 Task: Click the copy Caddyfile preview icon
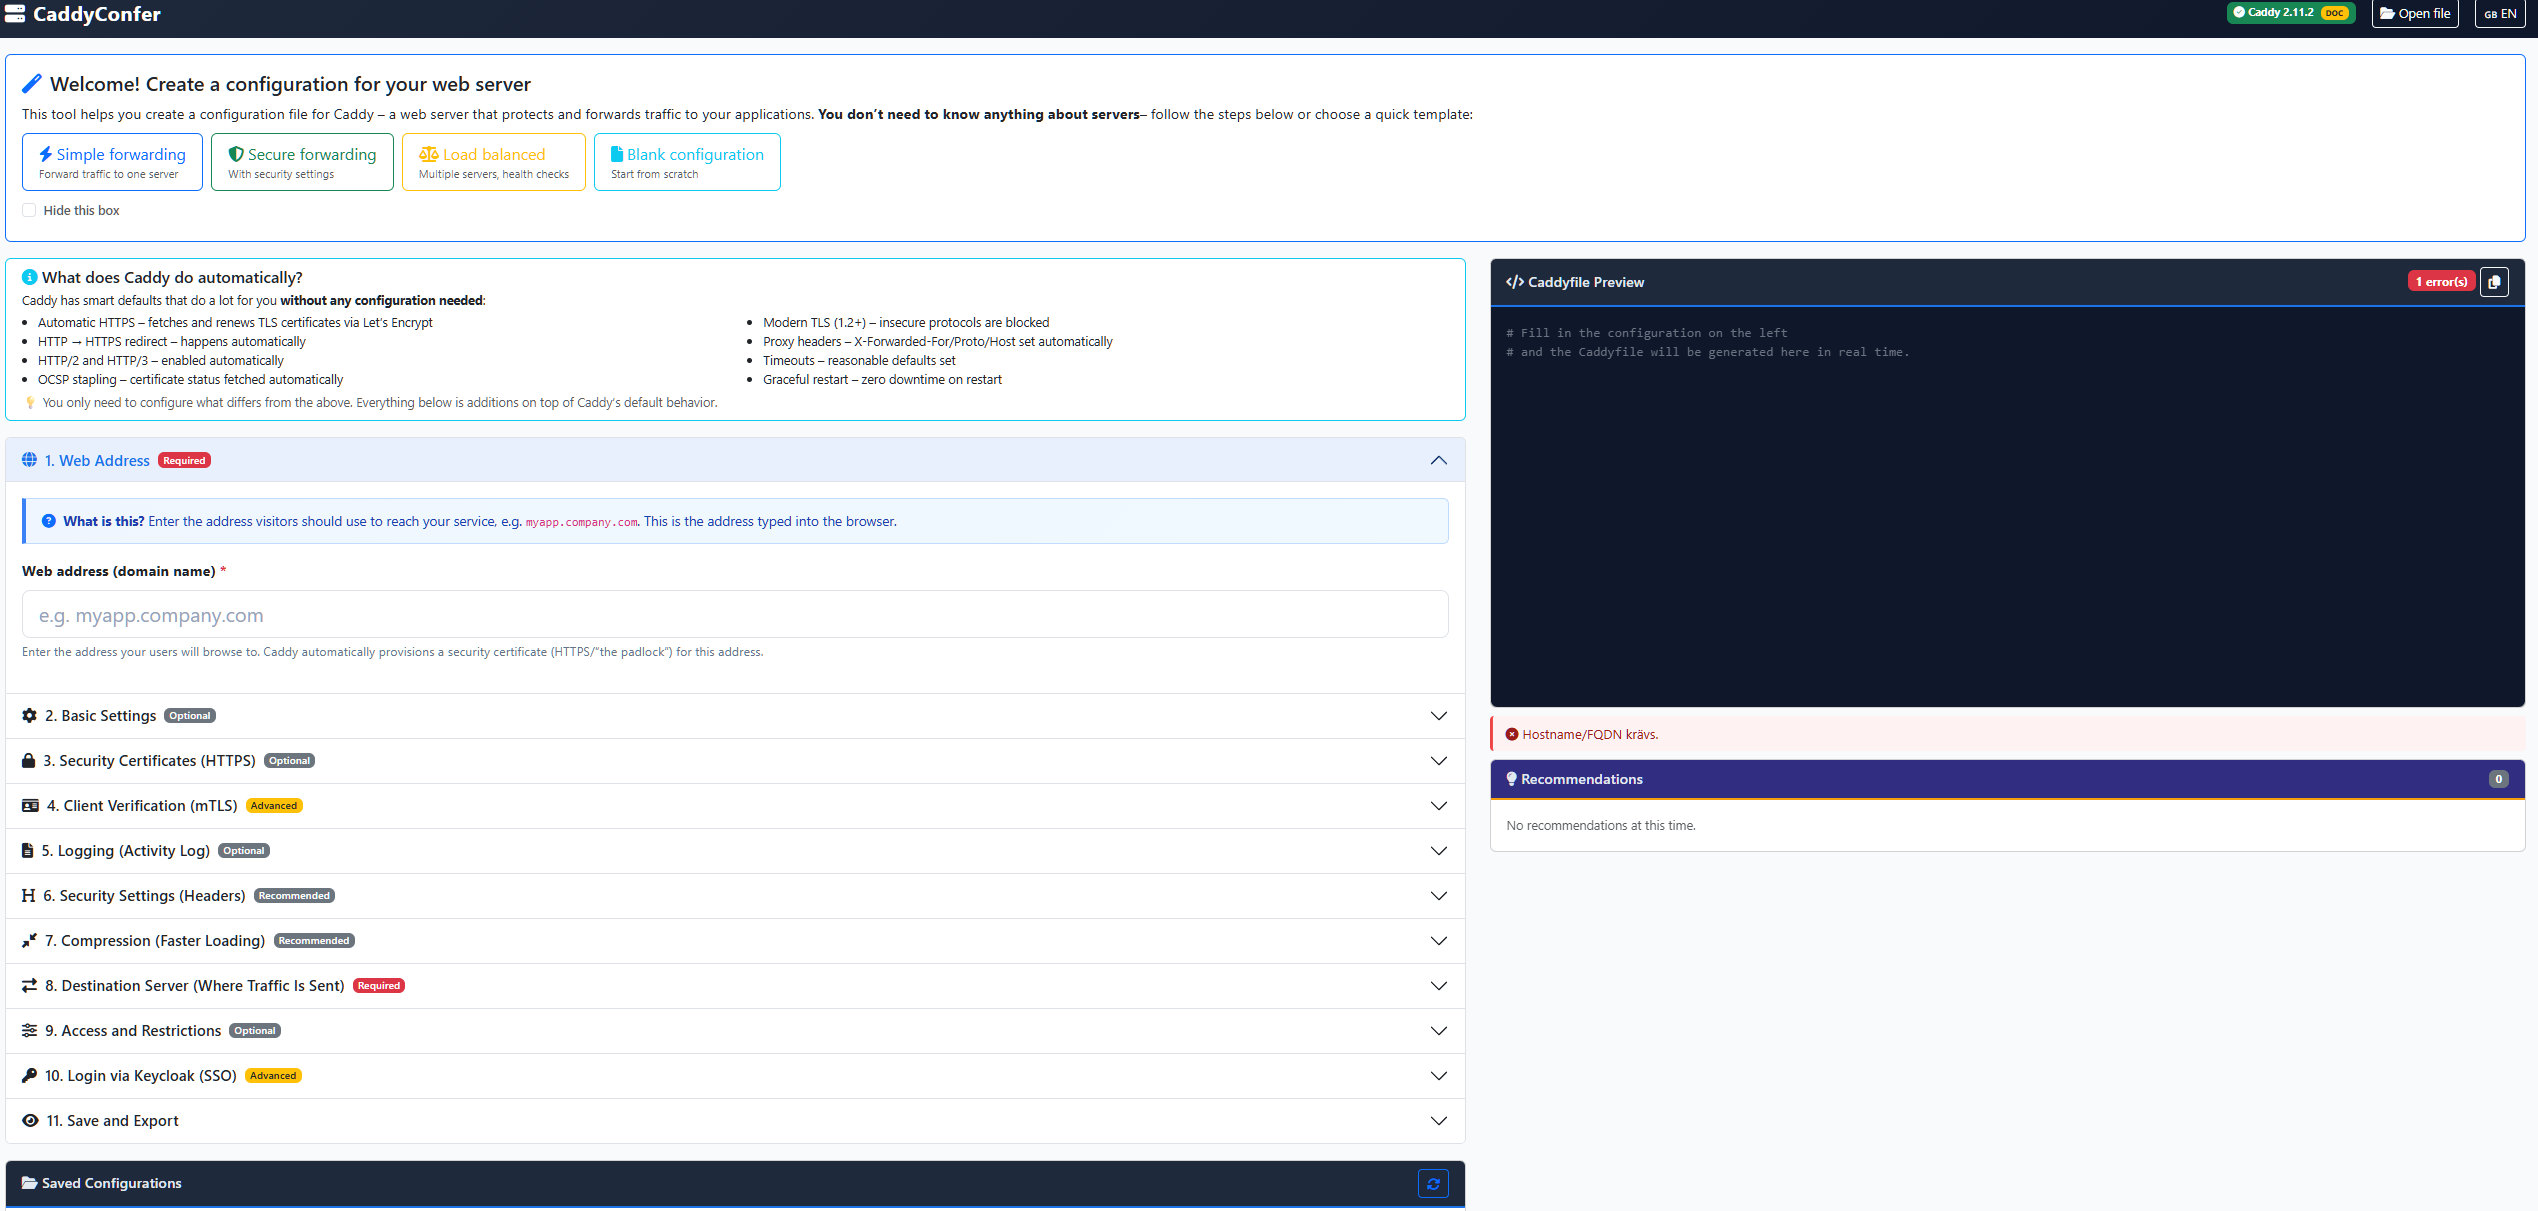(x=2494, y=282)
